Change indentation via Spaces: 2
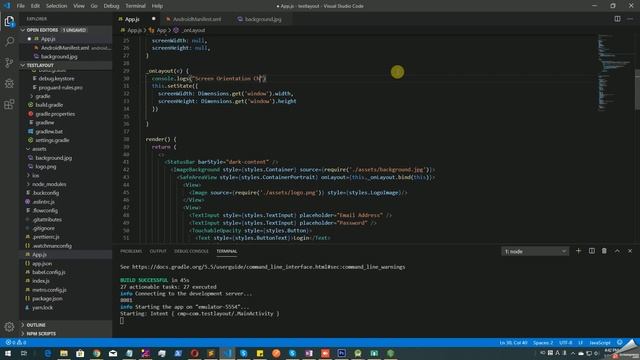 (543, 342)
